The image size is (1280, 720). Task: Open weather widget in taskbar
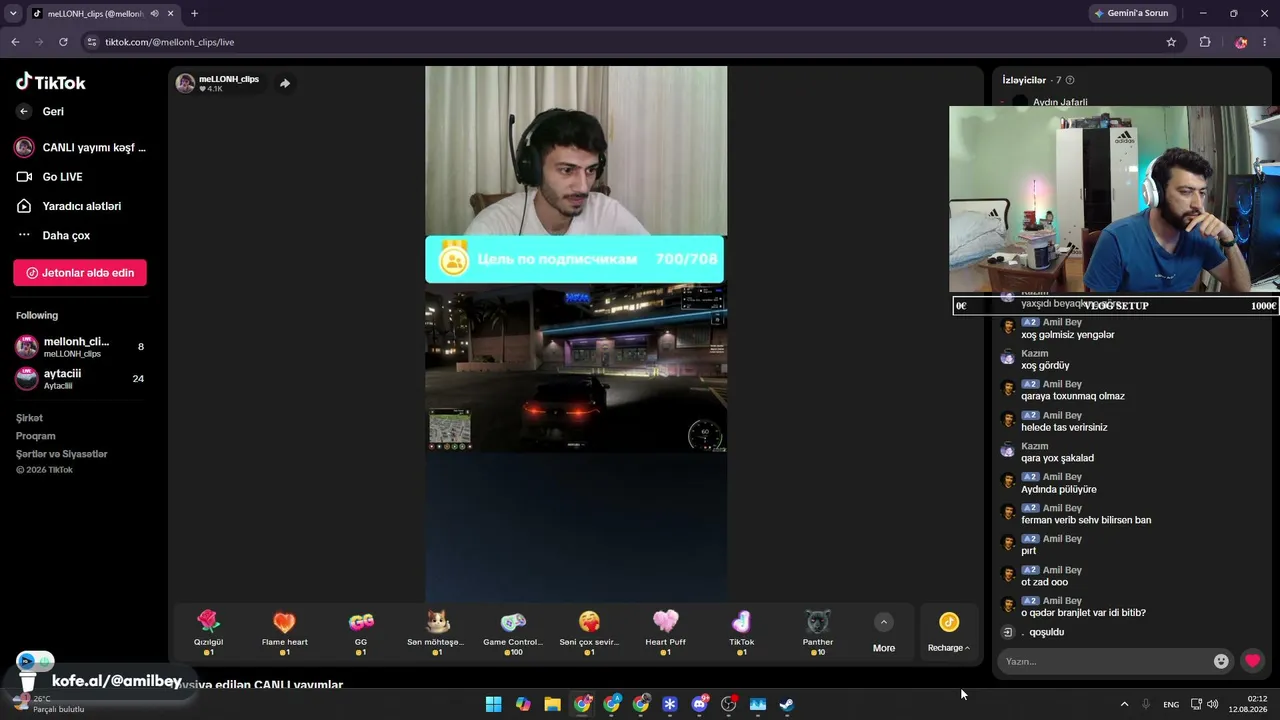(48, 704)
